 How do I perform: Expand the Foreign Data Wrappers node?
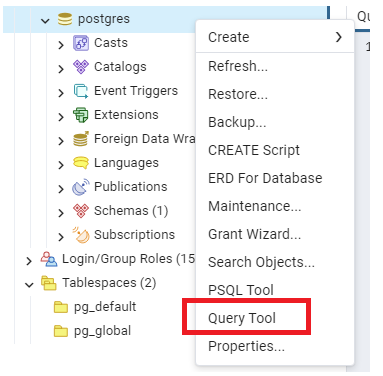[x=61, y=141]
